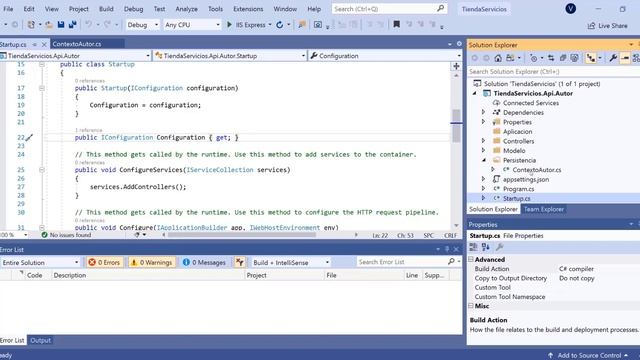The width and height of the screenshot is (640, 360).
Task: Collapse the Advanced property section
Action: [x=471, y=259]
